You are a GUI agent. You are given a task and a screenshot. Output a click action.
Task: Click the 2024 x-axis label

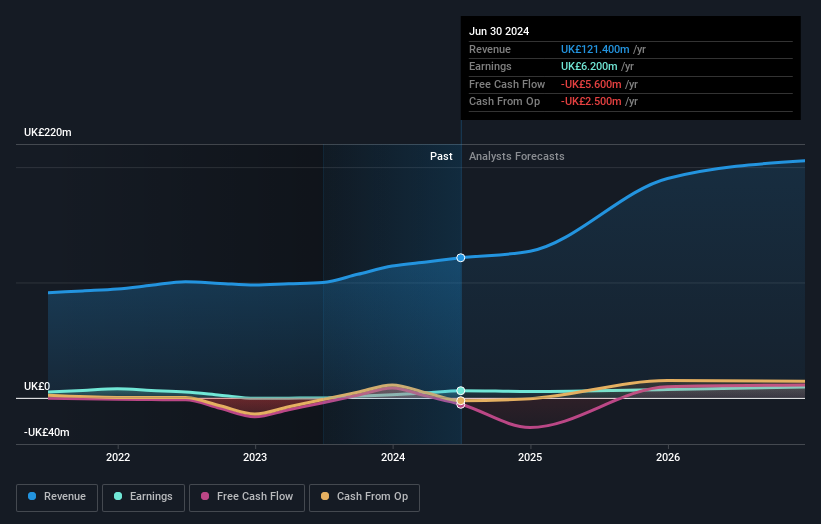pos(393,457)
